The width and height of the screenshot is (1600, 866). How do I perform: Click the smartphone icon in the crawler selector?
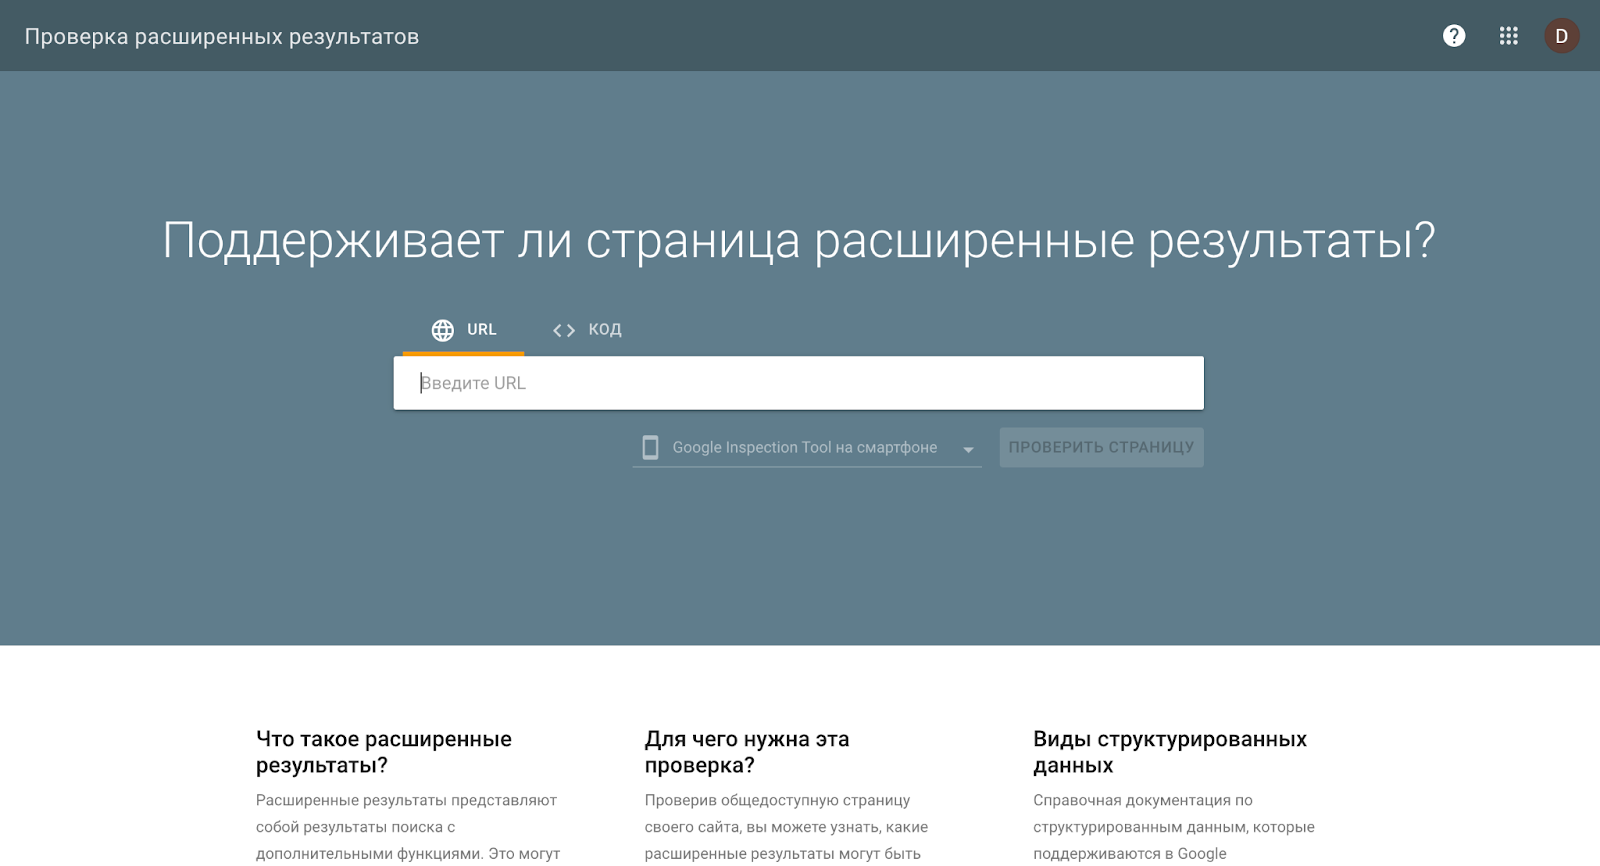650,447
